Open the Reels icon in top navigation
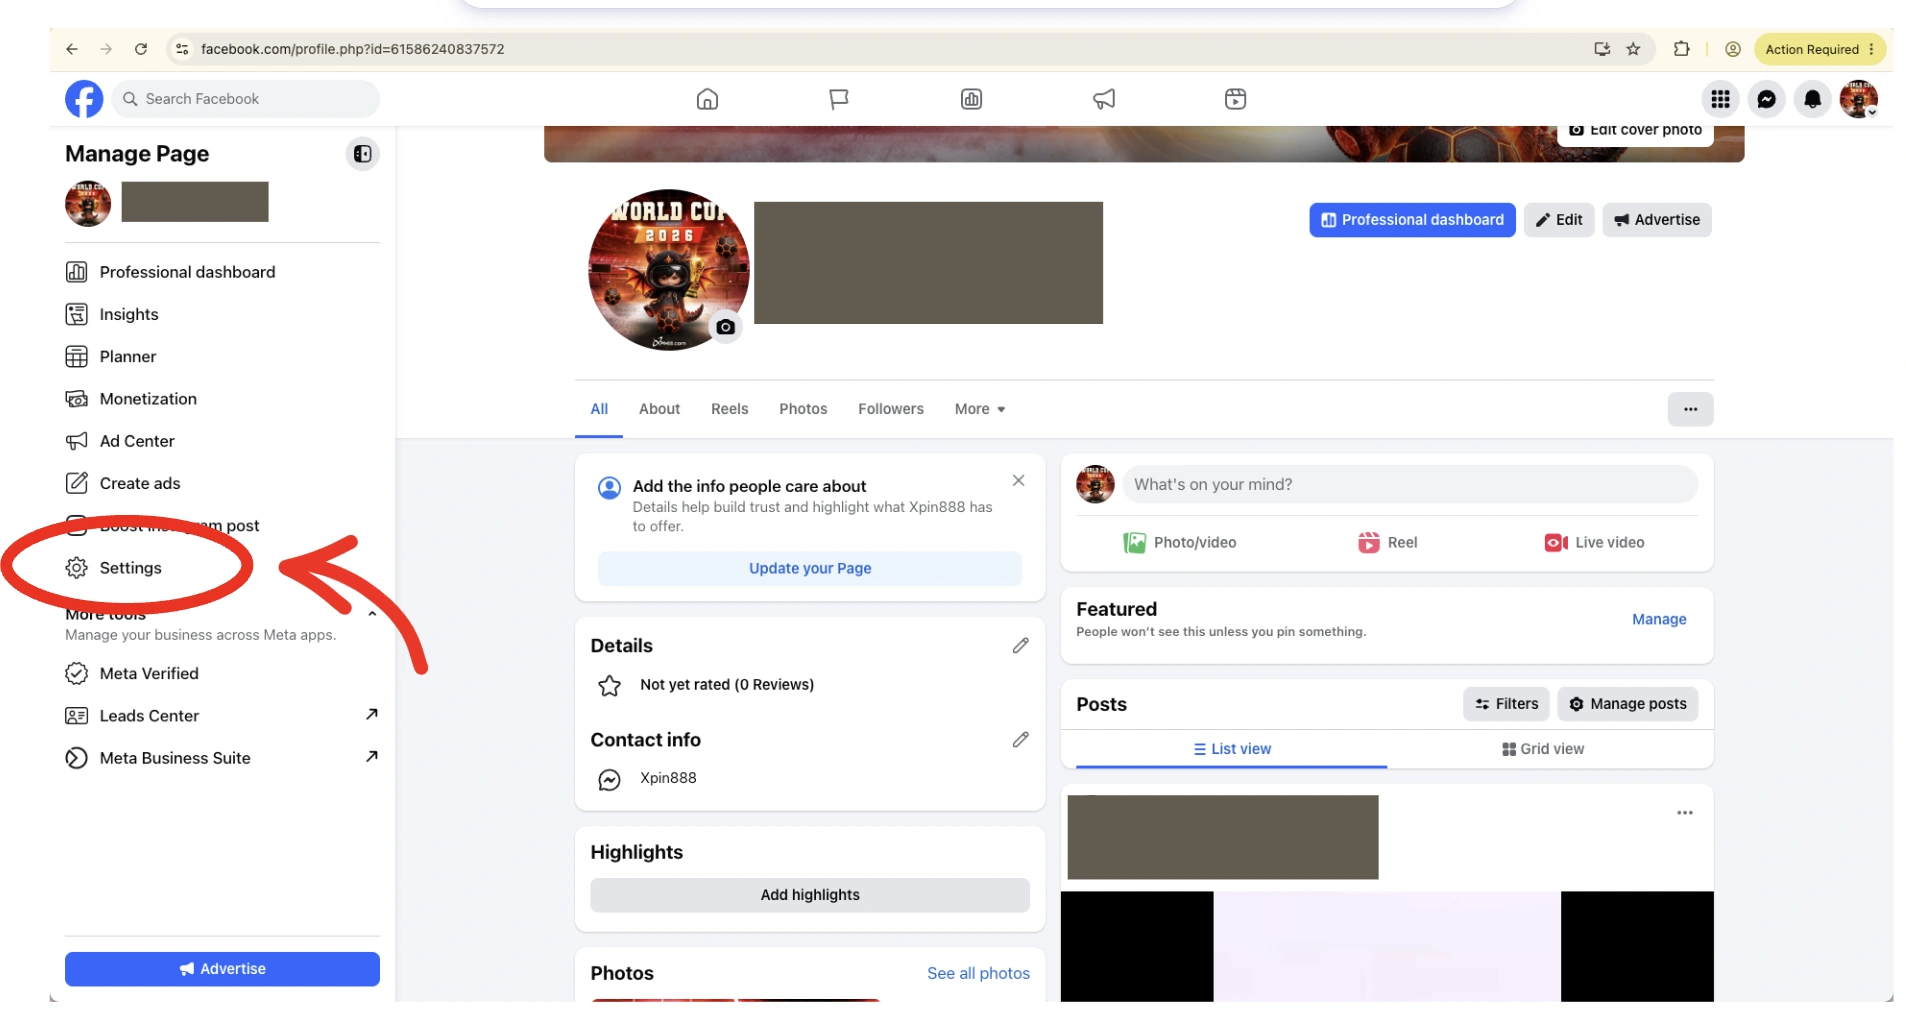This screenshot has width=1906, height=1010. coord(1235,99)
